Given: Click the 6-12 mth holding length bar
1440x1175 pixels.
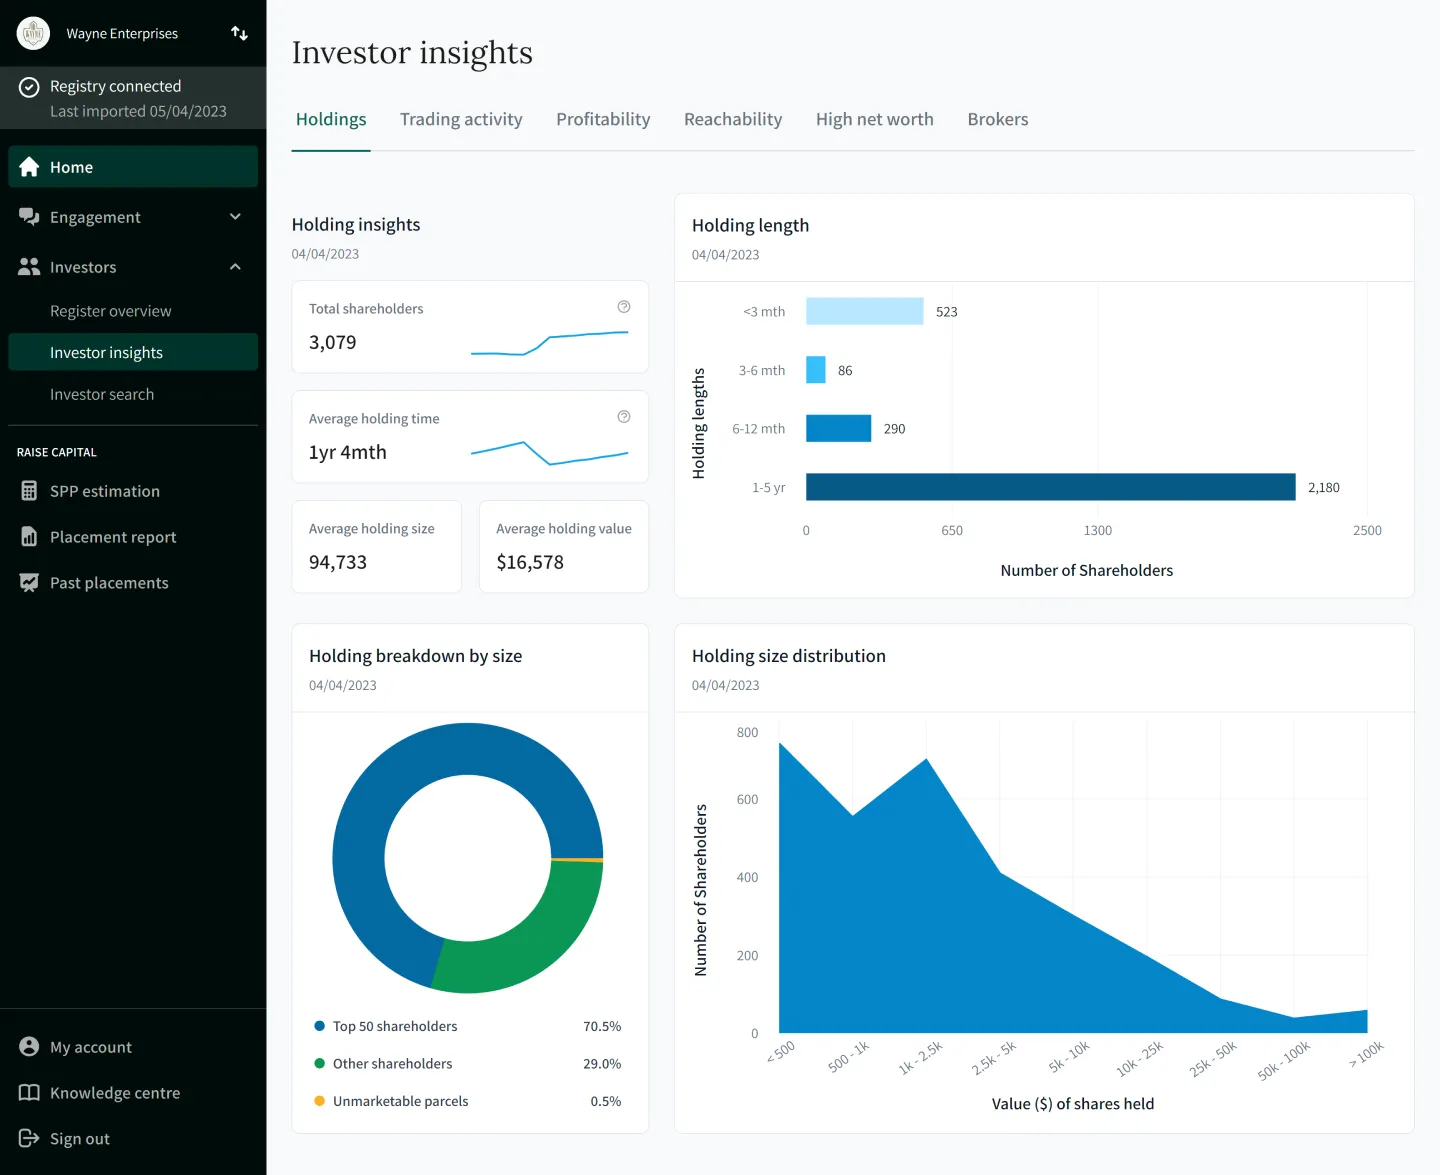Looking at the screenshot, I should pos(839,428).
